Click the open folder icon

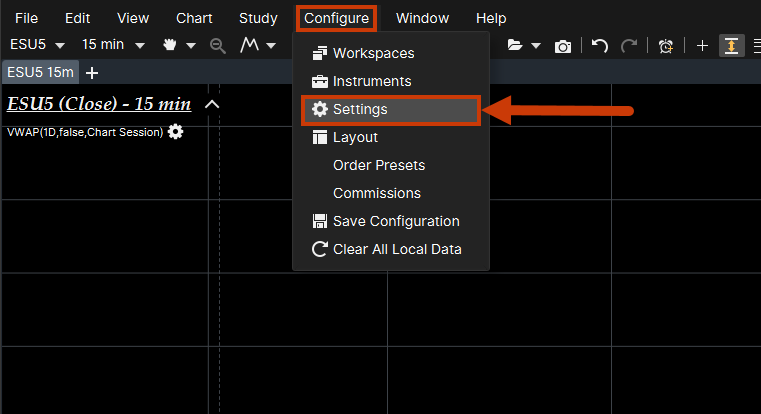515,46
